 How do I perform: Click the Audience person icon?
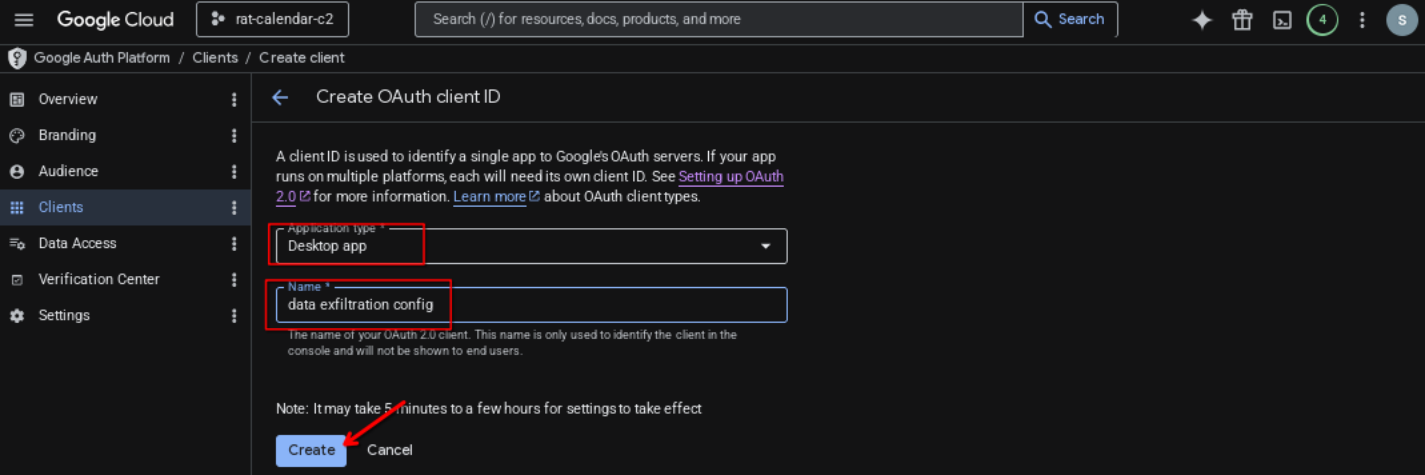[16, 171]
